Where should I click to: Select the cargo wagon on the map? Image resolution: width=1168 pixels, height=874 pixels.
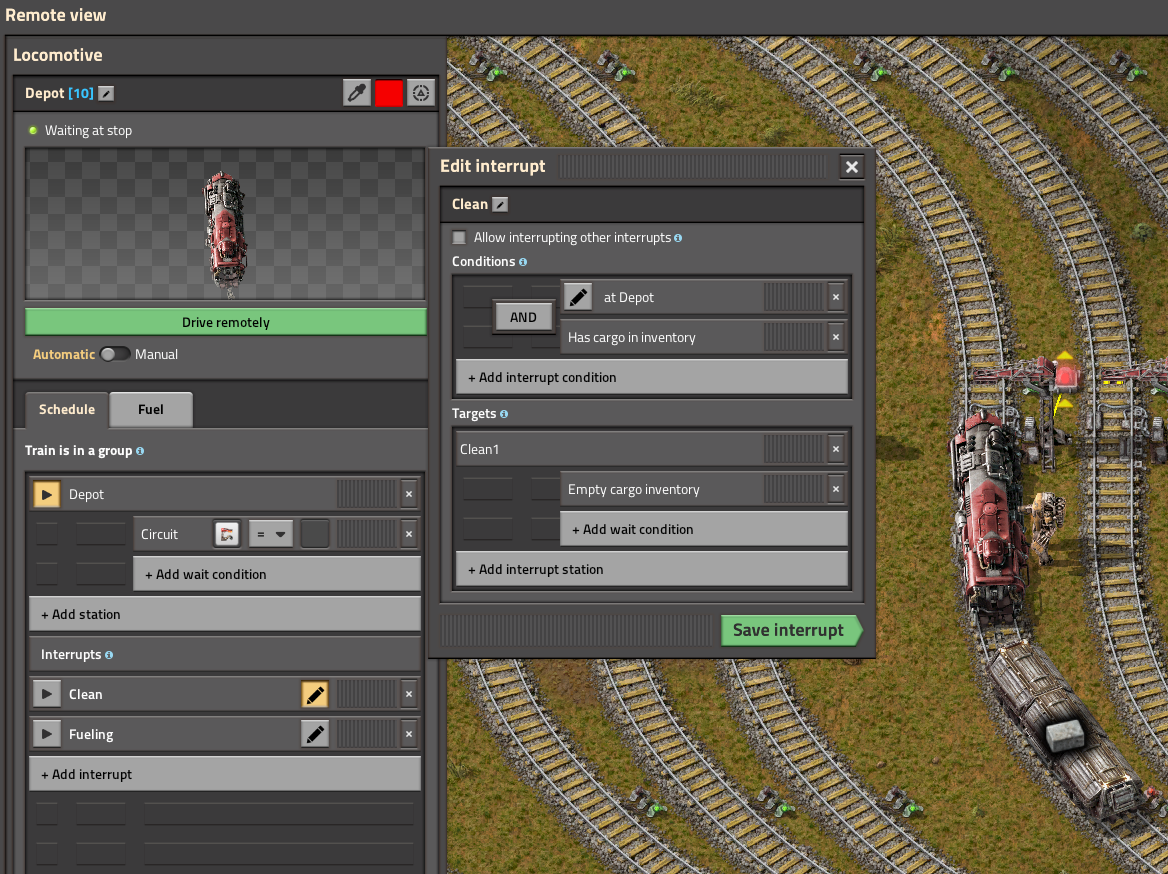point(1066,728)
